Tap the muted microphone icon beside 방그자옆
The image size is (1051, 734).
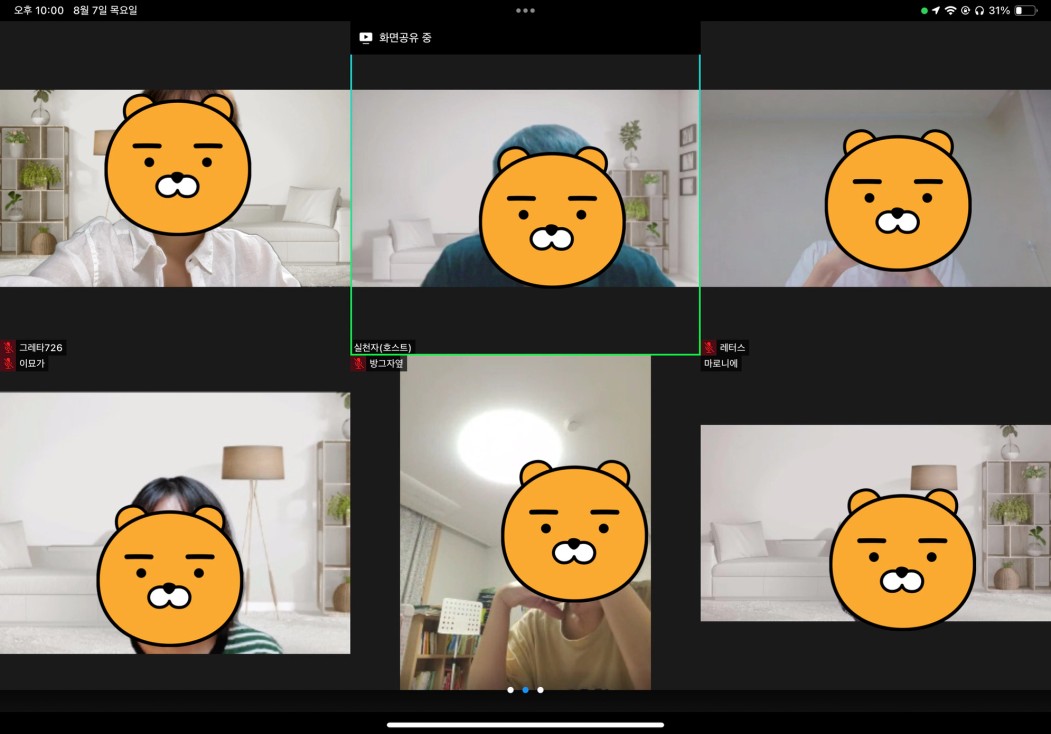click(359, 363)
